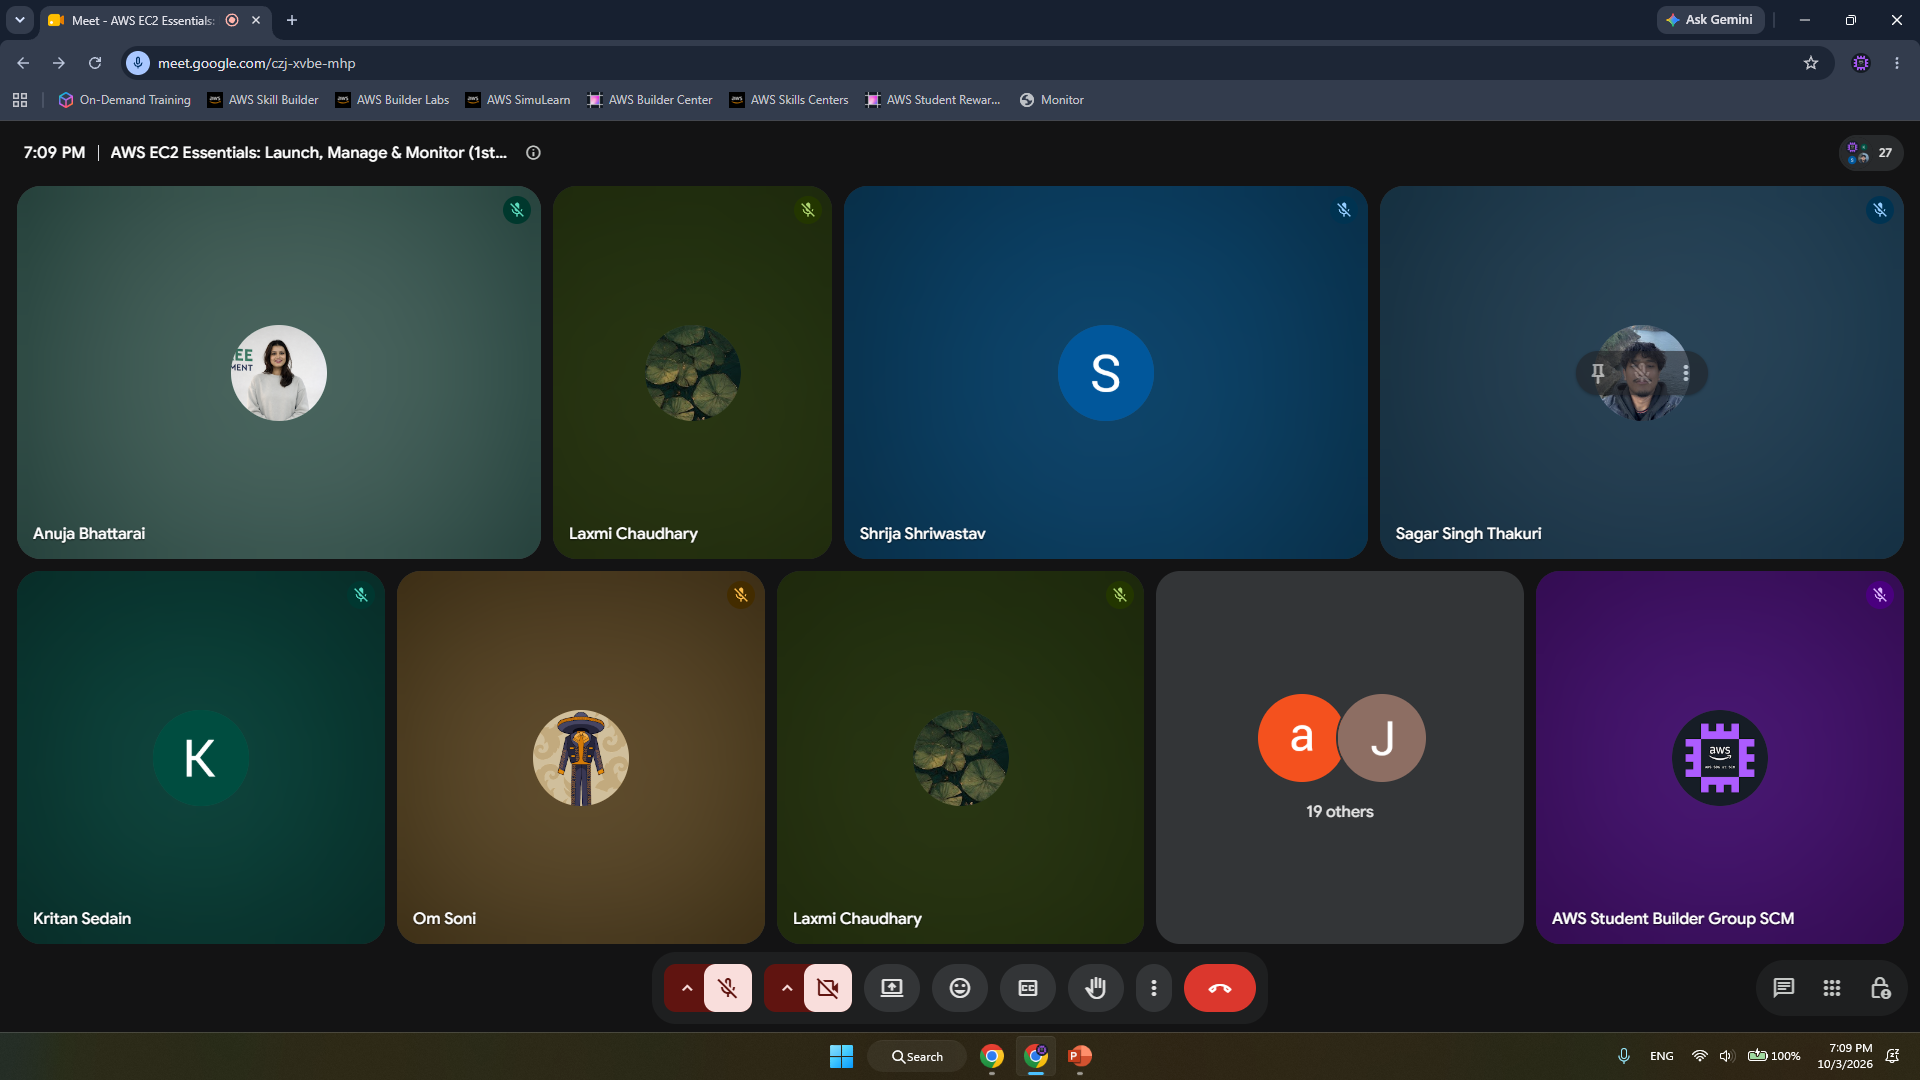Turn on the camera in Meet controls
The width and height of the screenshot is (1920, 1080).
click(x=828, y=988)
